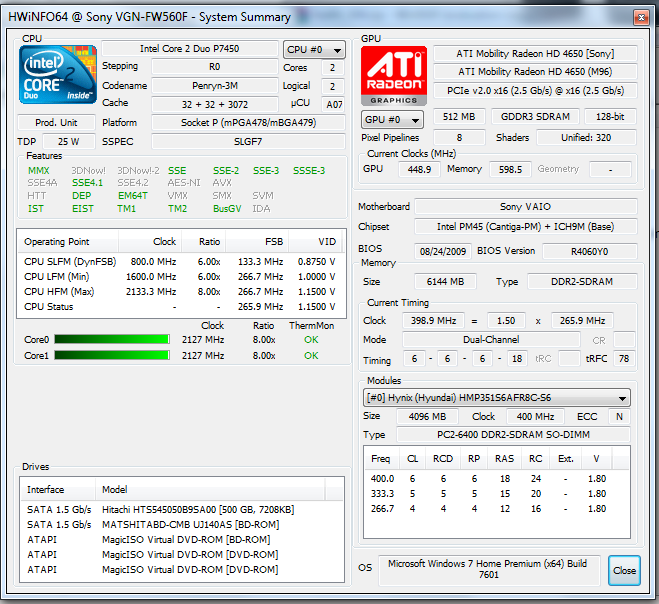Viewport: 659px width, 604px height.
Task: Click the module clock 400 MHz field
Action: [535, 417]
